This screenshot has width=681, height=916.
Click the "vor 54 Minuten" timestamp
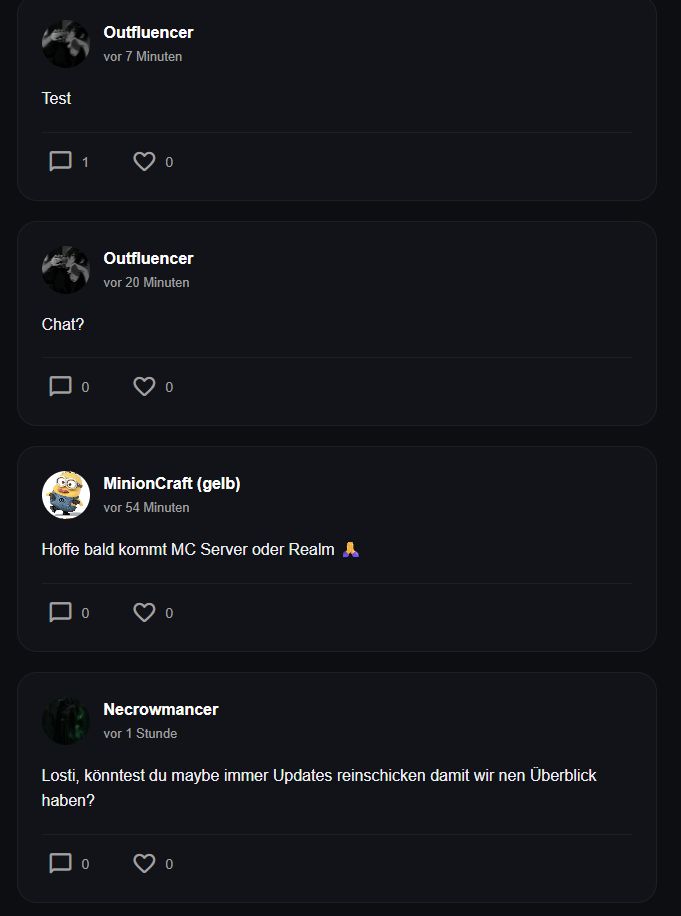click(x=146, y=508)
